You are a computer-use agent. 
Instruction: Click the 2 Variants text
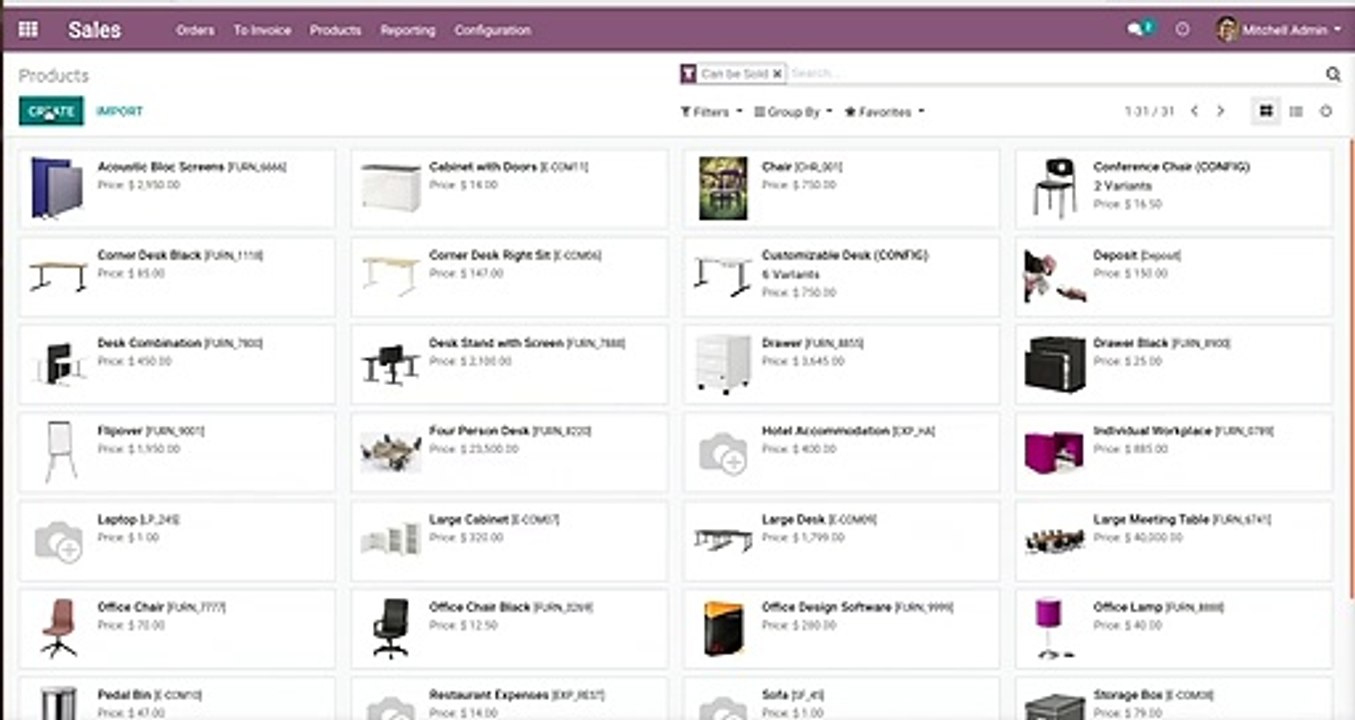click(x=1123, y=186)
